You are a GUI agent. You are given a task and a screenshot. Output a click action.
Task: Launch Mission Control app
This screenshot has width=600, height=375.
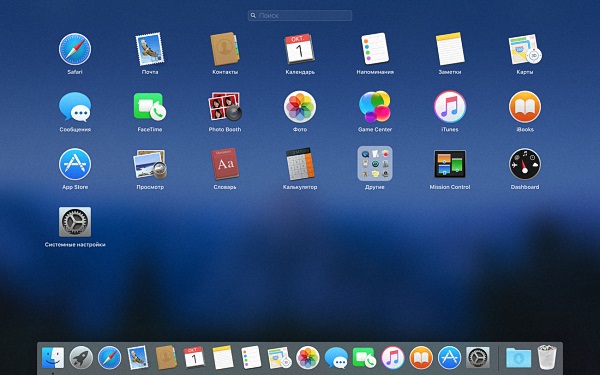450,164
